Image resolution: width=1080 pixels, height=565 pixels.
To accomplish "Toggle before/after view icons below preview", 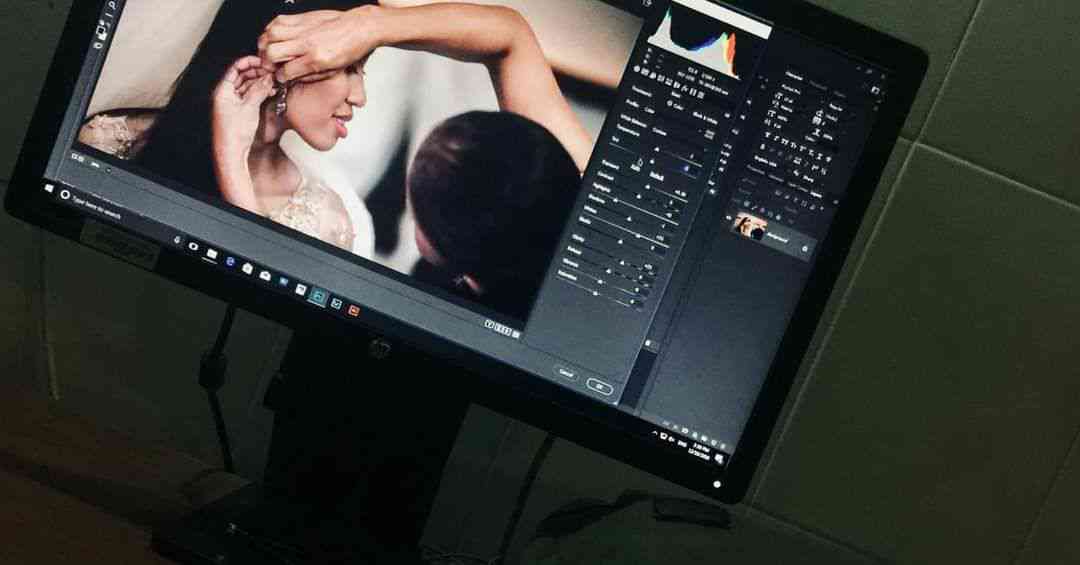I will (501, 329).
